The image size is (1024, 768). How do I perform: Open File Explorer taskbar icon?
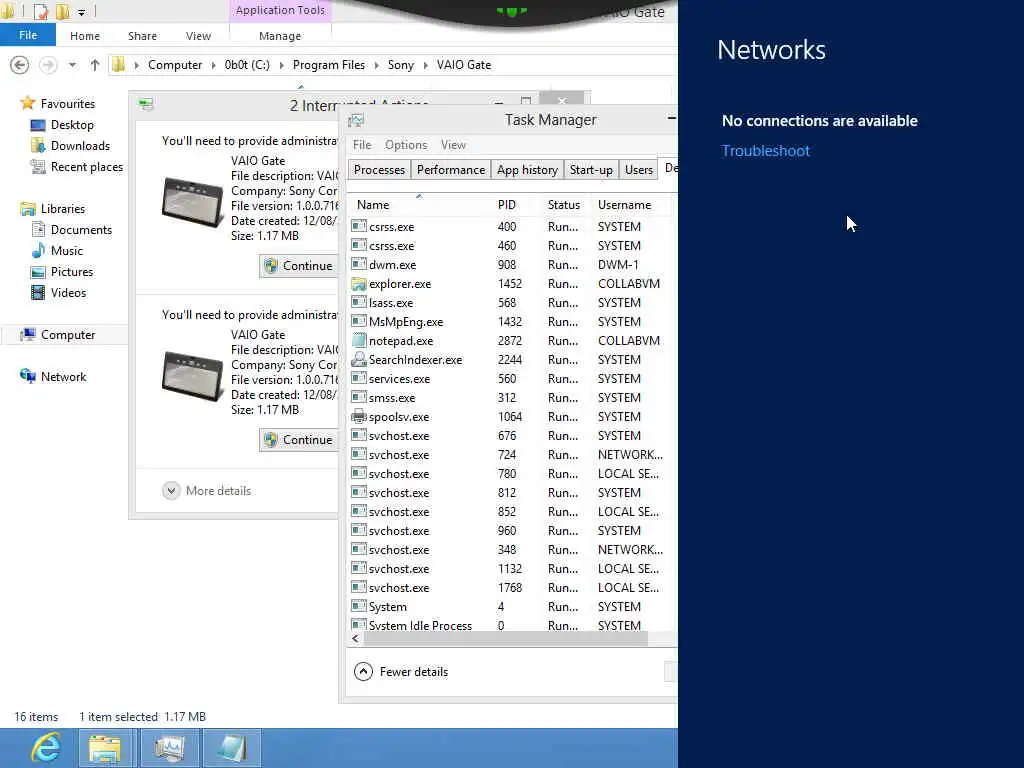104,748
